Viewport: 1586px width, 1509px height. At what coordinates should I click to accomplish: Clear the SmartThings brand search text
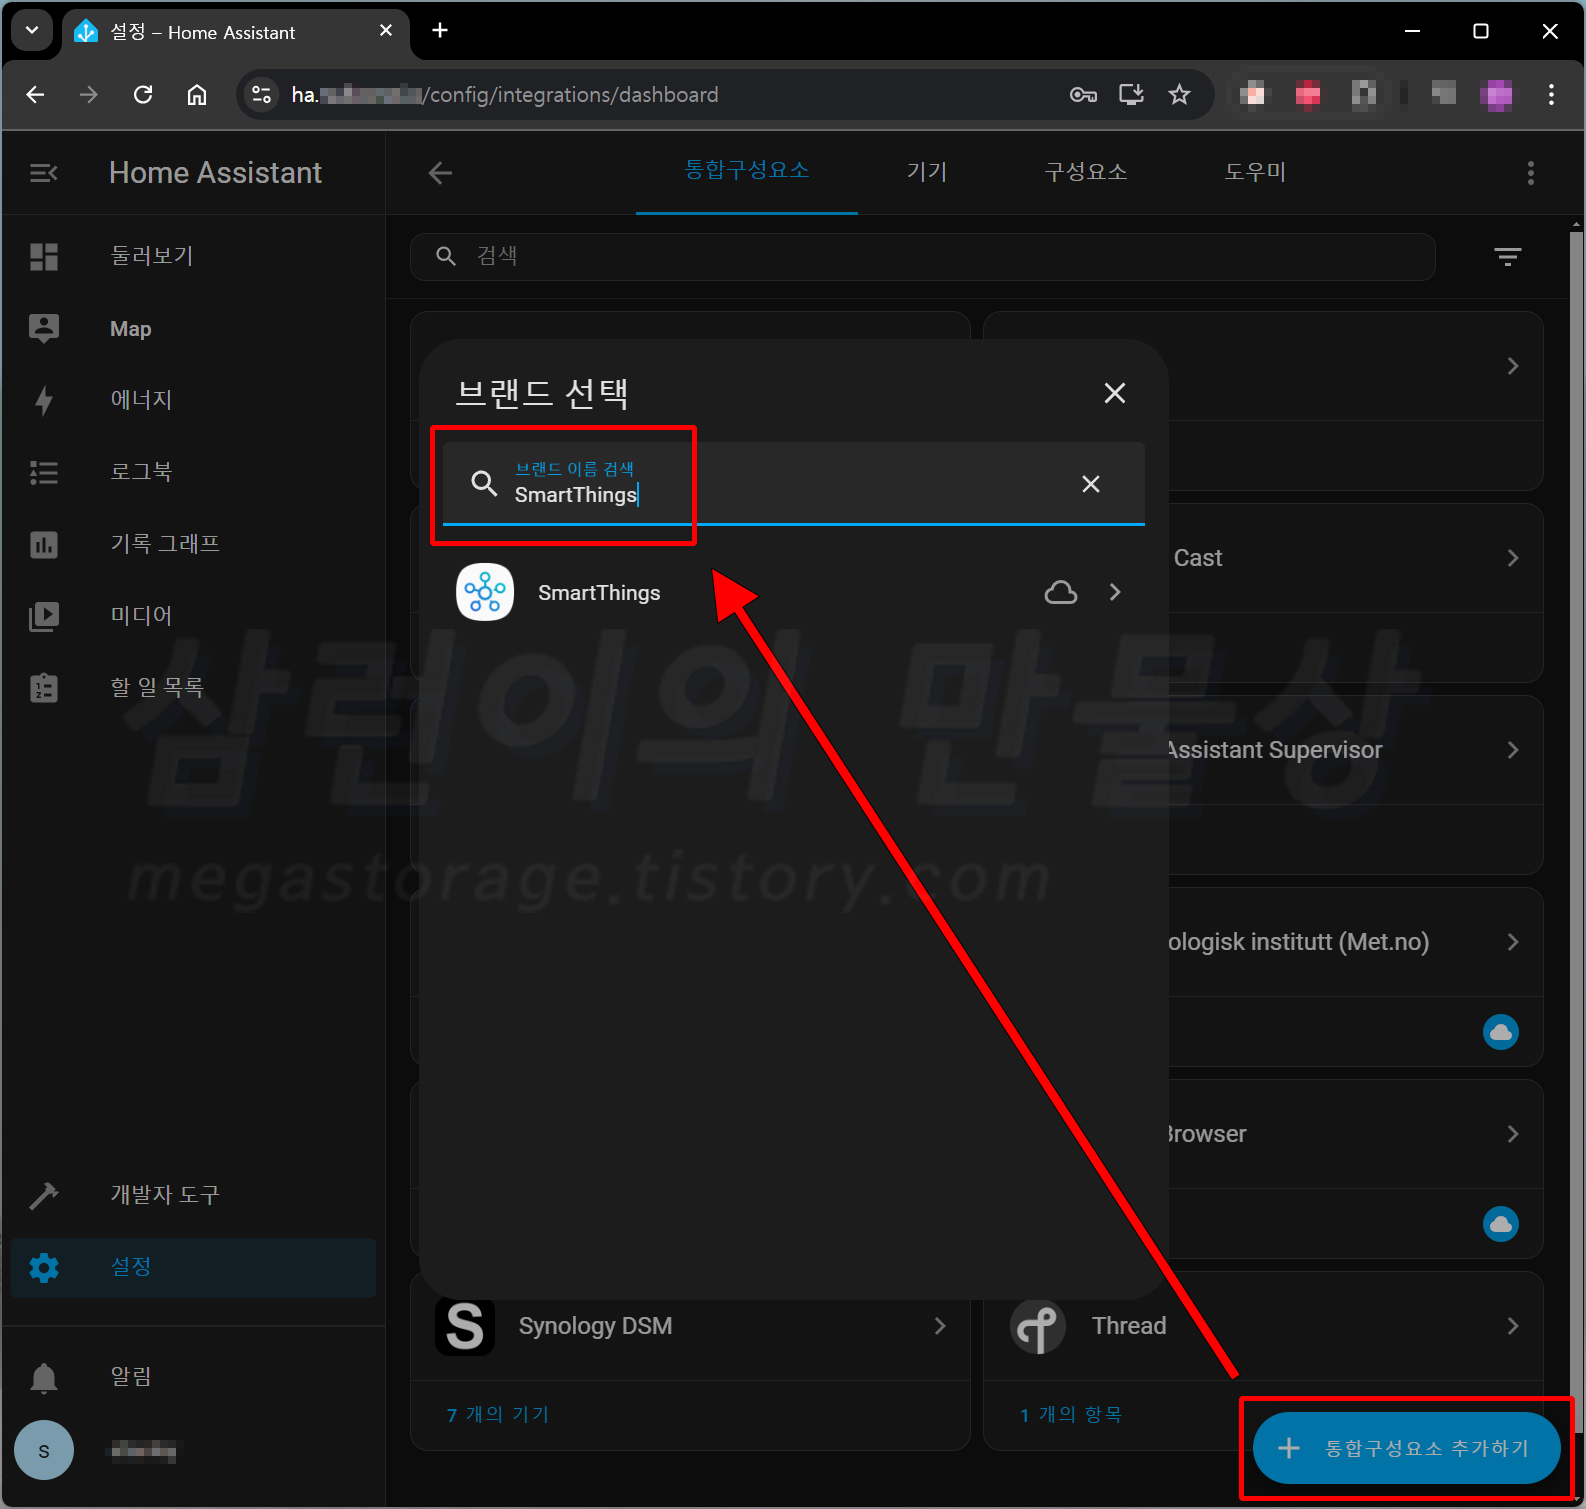tap(1091, 484)
